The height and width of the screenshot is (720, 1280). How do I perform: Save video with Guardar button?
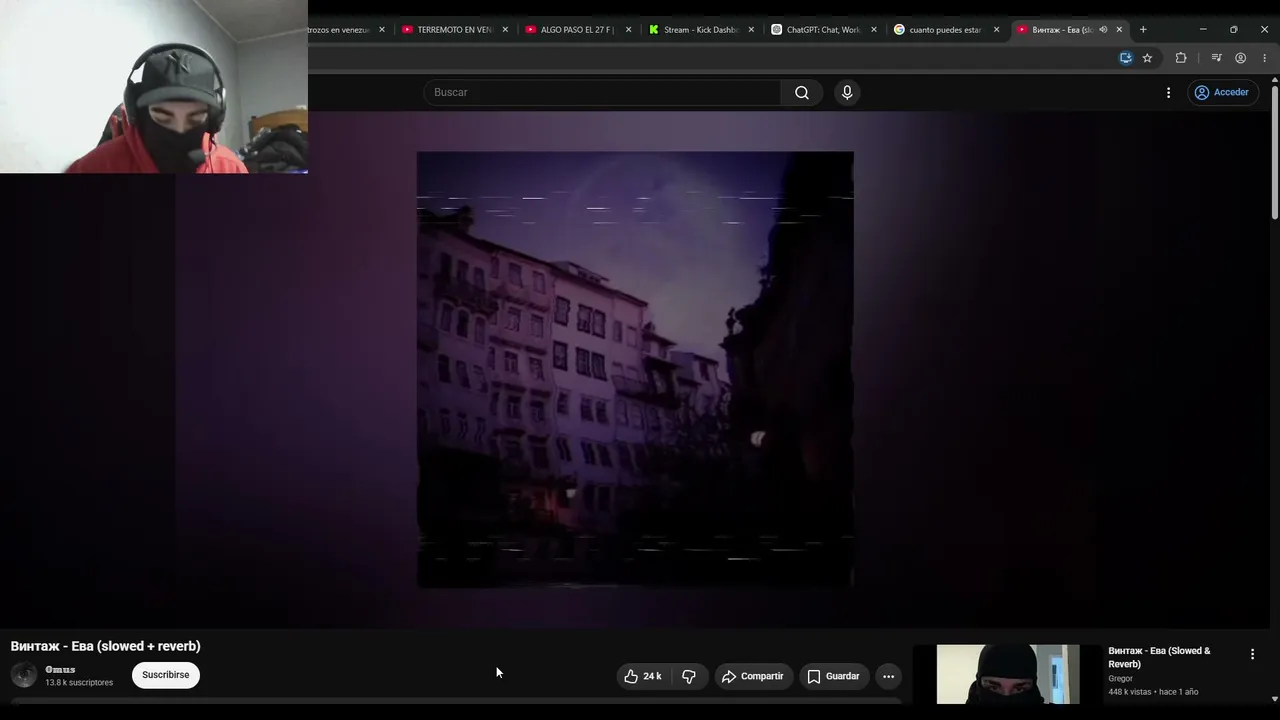[x=833, y=676]
